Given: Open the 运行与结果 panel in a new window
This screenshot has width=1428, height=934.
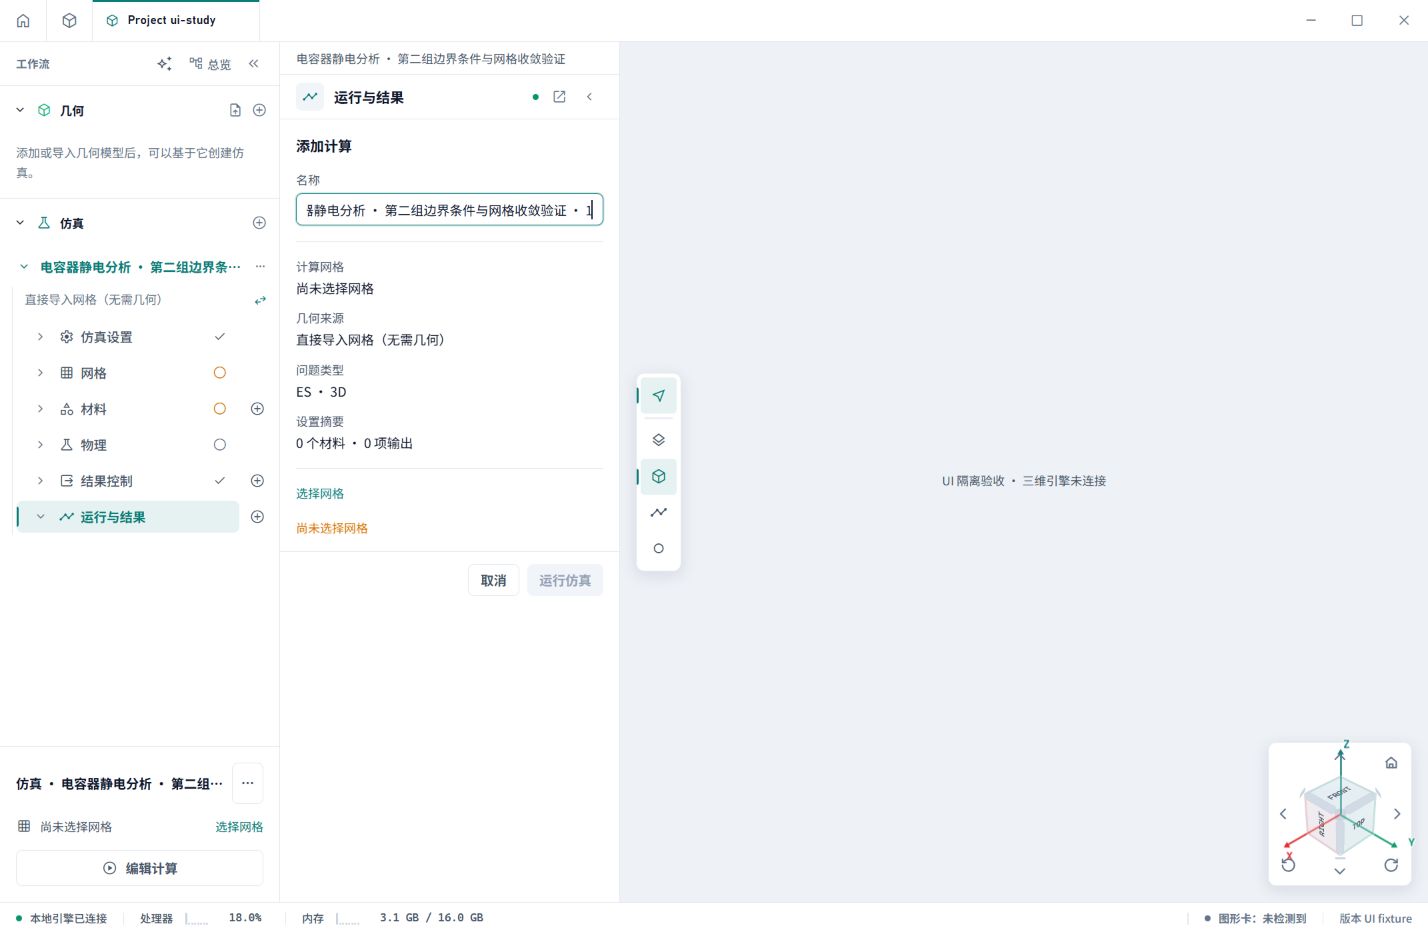Looking at the screenshot, I should pyautogui.click(x=560, y=97).
